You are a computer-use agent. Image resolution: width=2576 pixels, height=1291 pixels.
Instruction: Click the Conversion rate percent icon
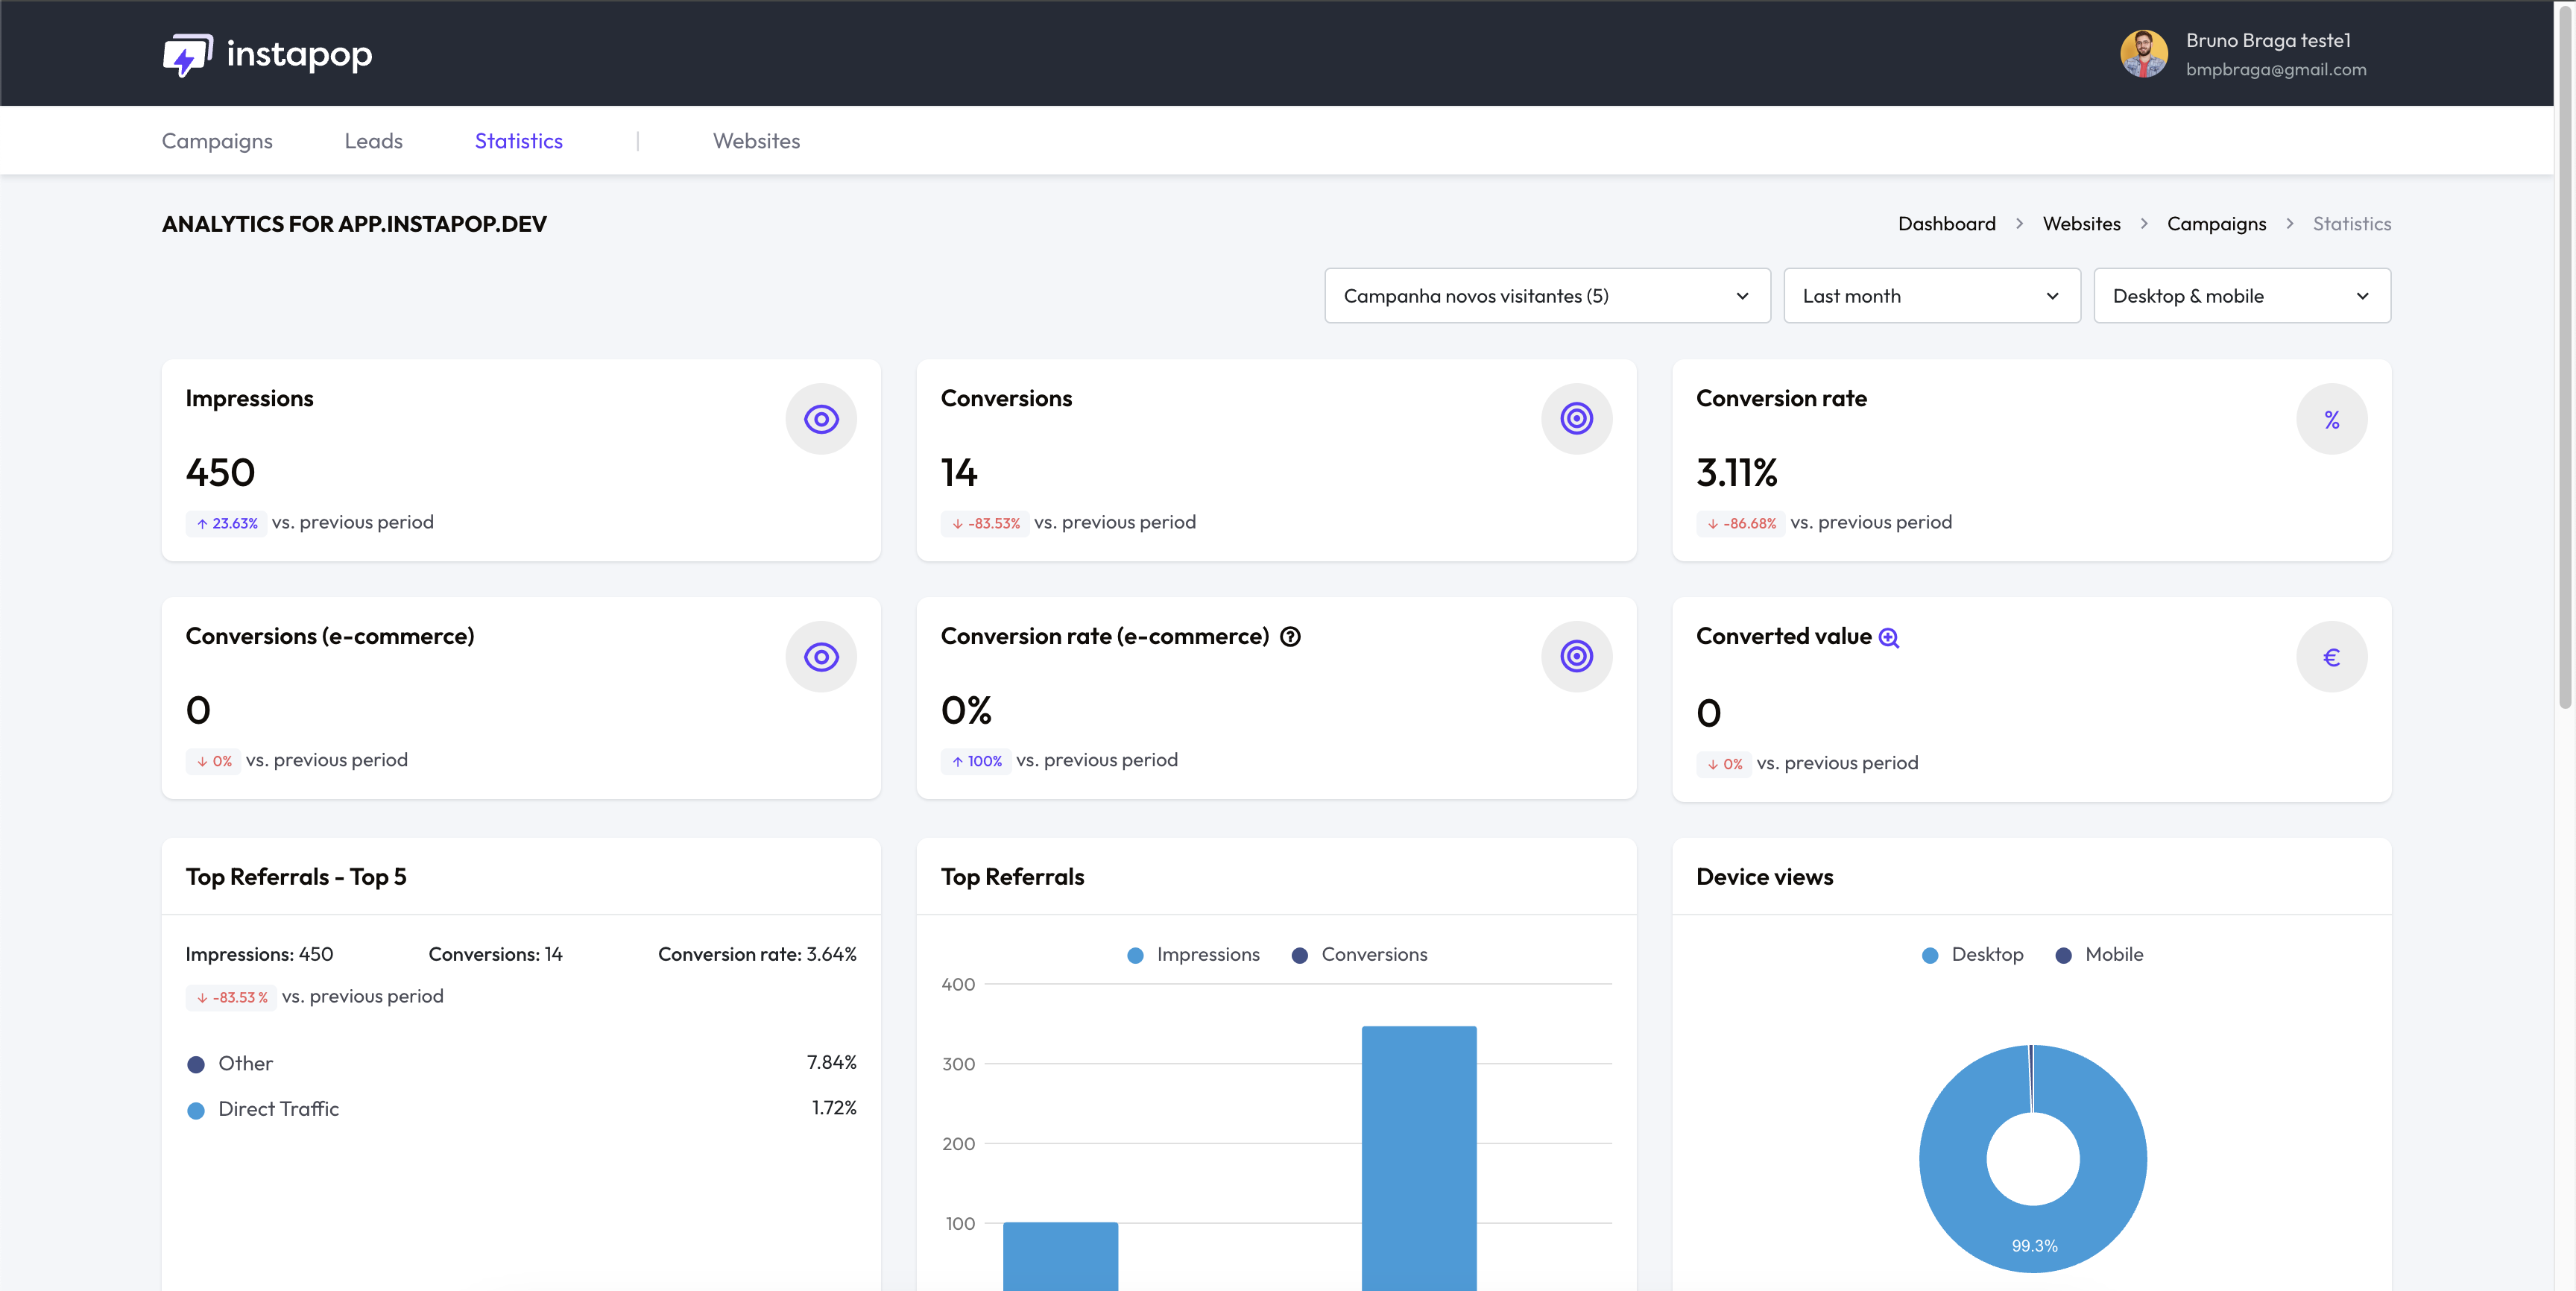[2331, 419]
